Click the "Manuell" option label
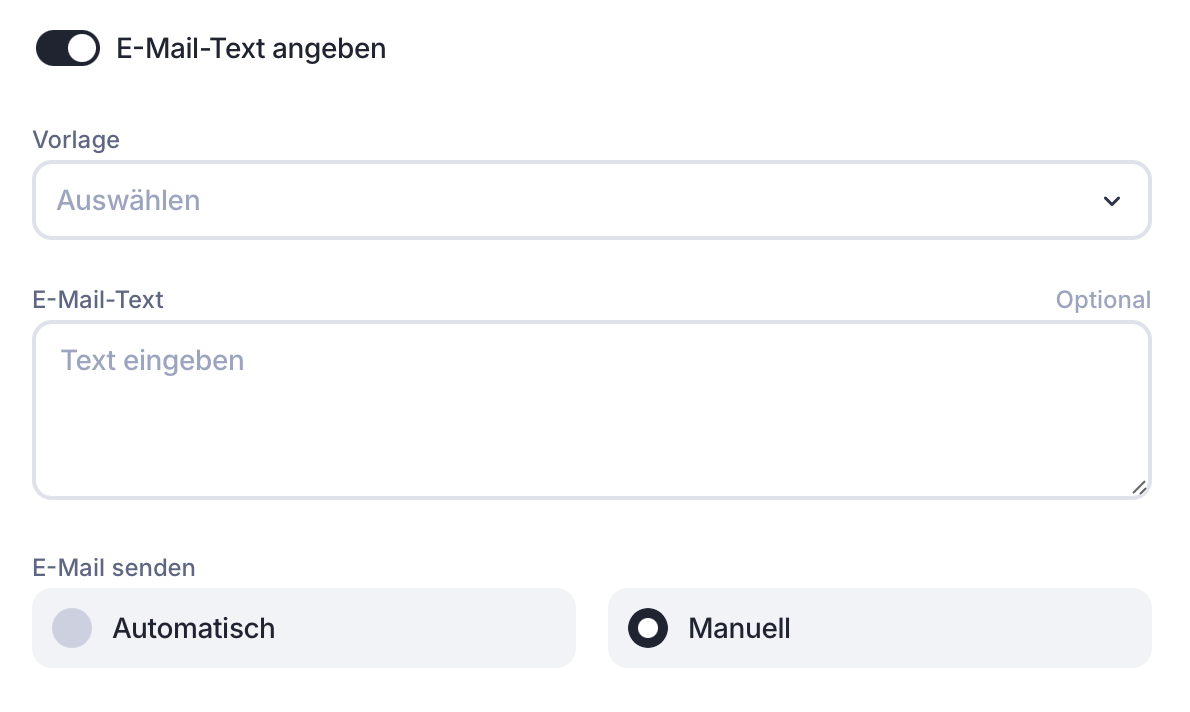 (739, 628)
